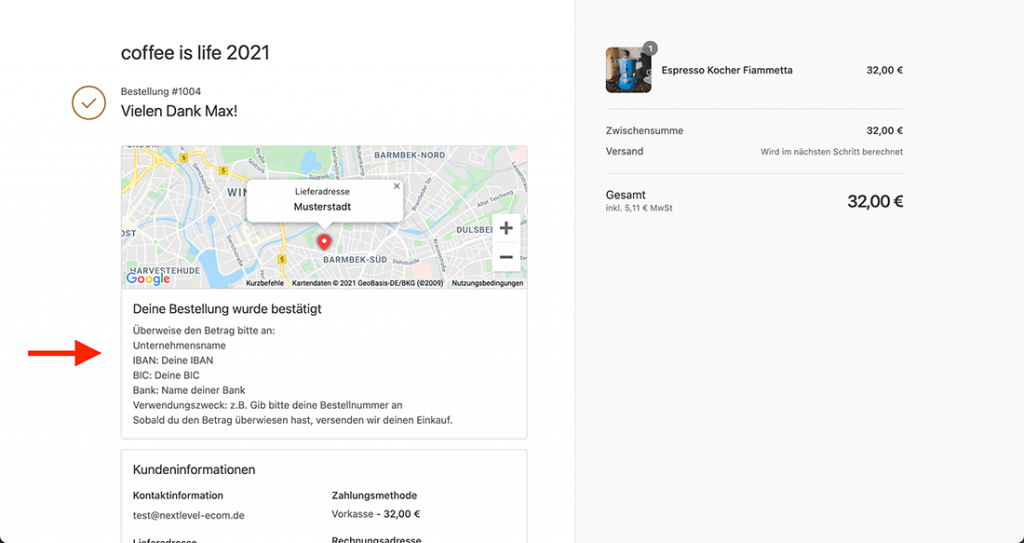Select 'Wird im nächsten Schritt berechnet' text
Viewport: 1024px width, 543px height.
tap(831, 152)
